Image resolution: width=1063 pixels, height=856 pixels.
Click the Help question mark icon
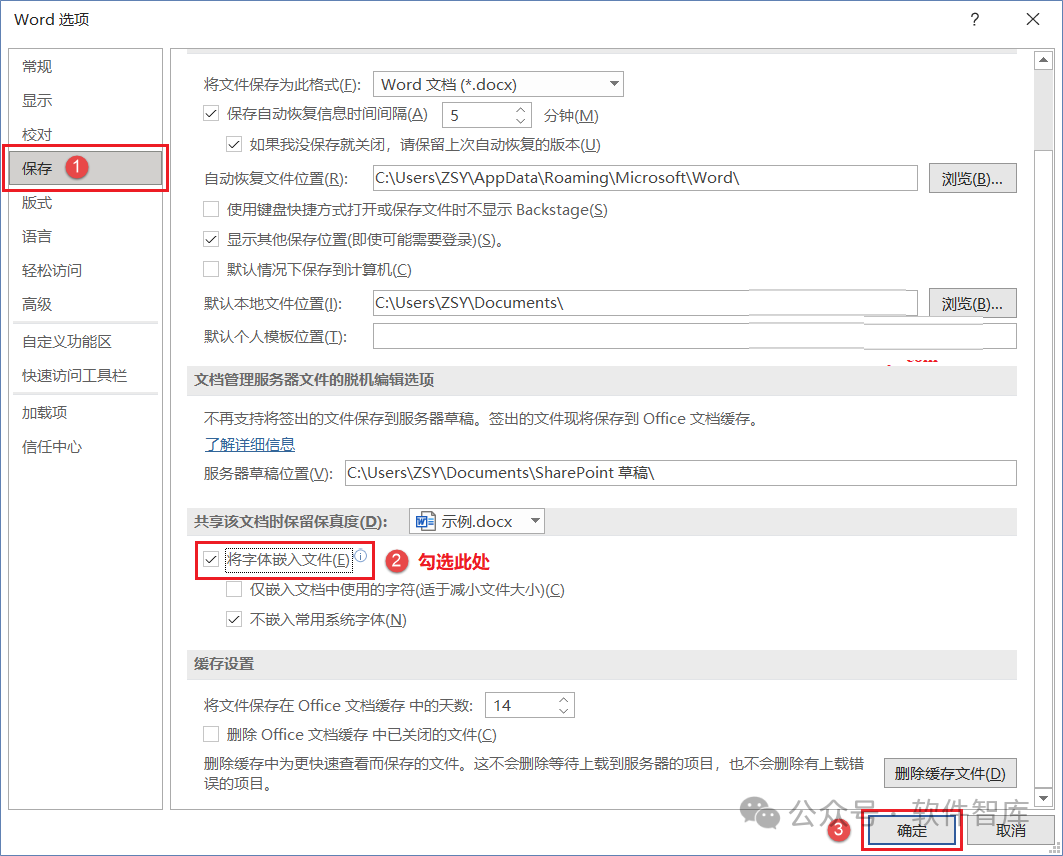[x=974, y=19]
